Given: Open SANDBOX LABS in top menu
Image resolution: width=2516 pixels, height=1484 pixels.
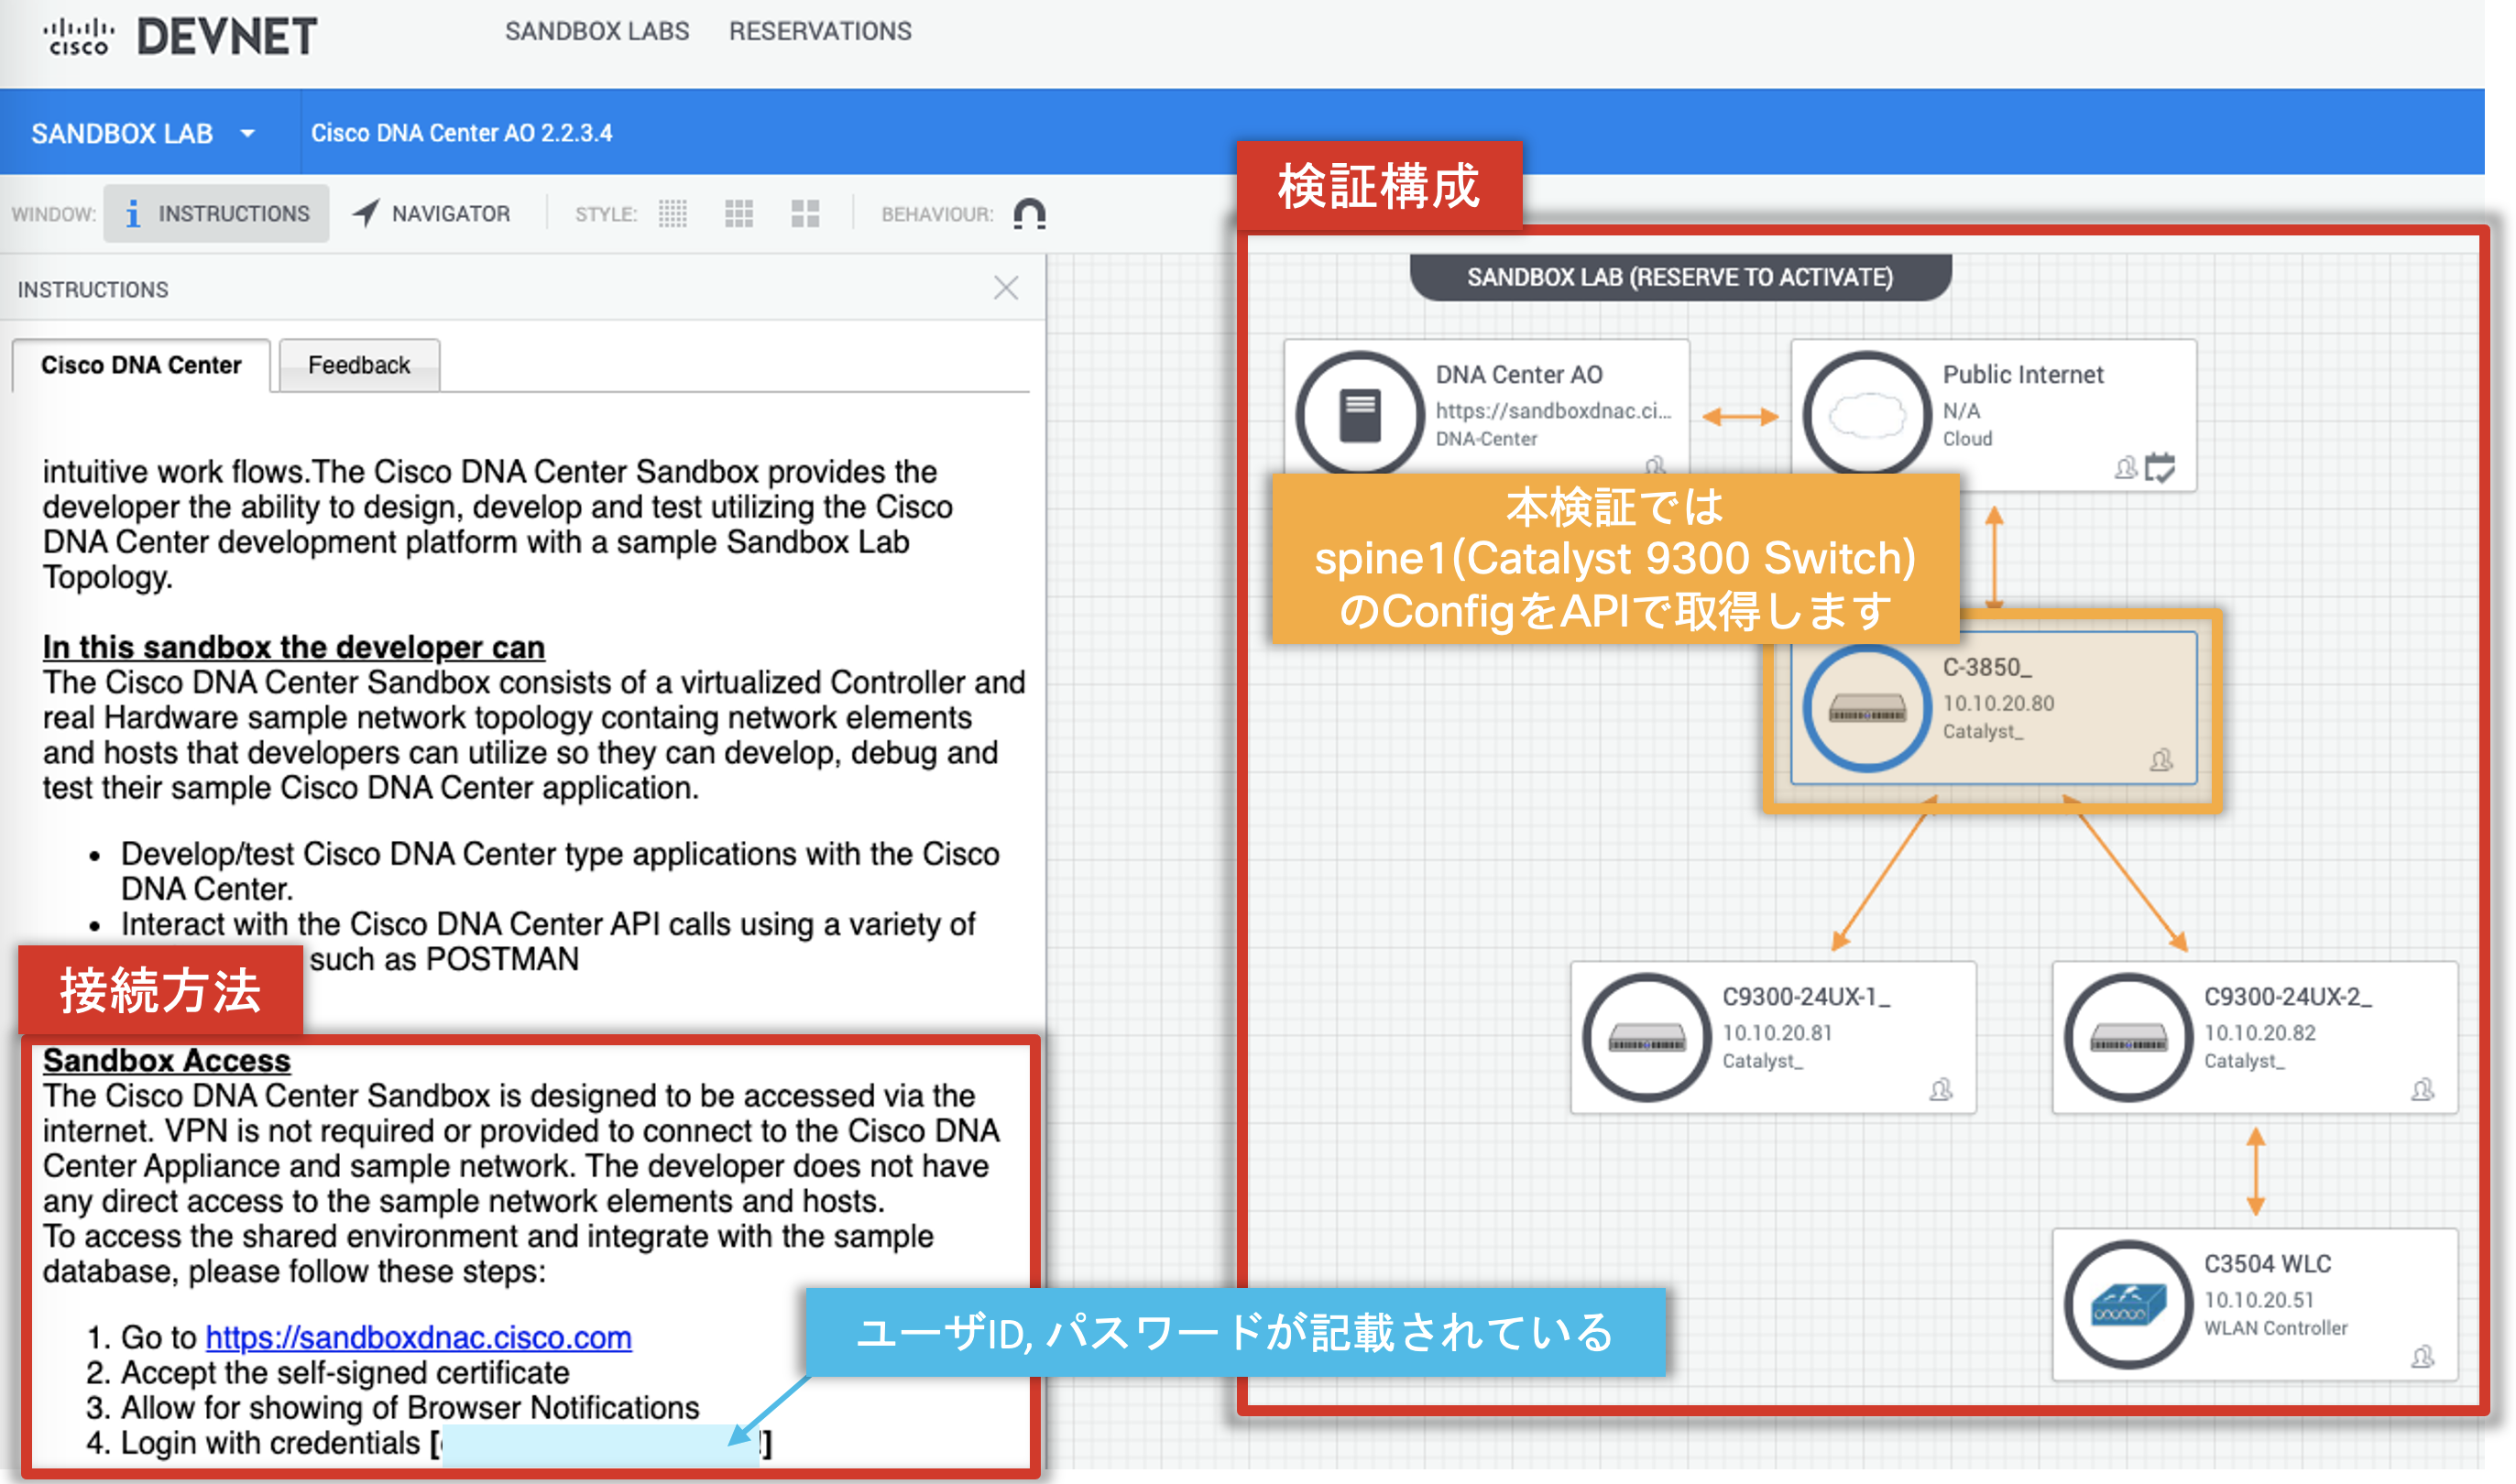Looking at the screenshot, I should click(x=596, y=31).
